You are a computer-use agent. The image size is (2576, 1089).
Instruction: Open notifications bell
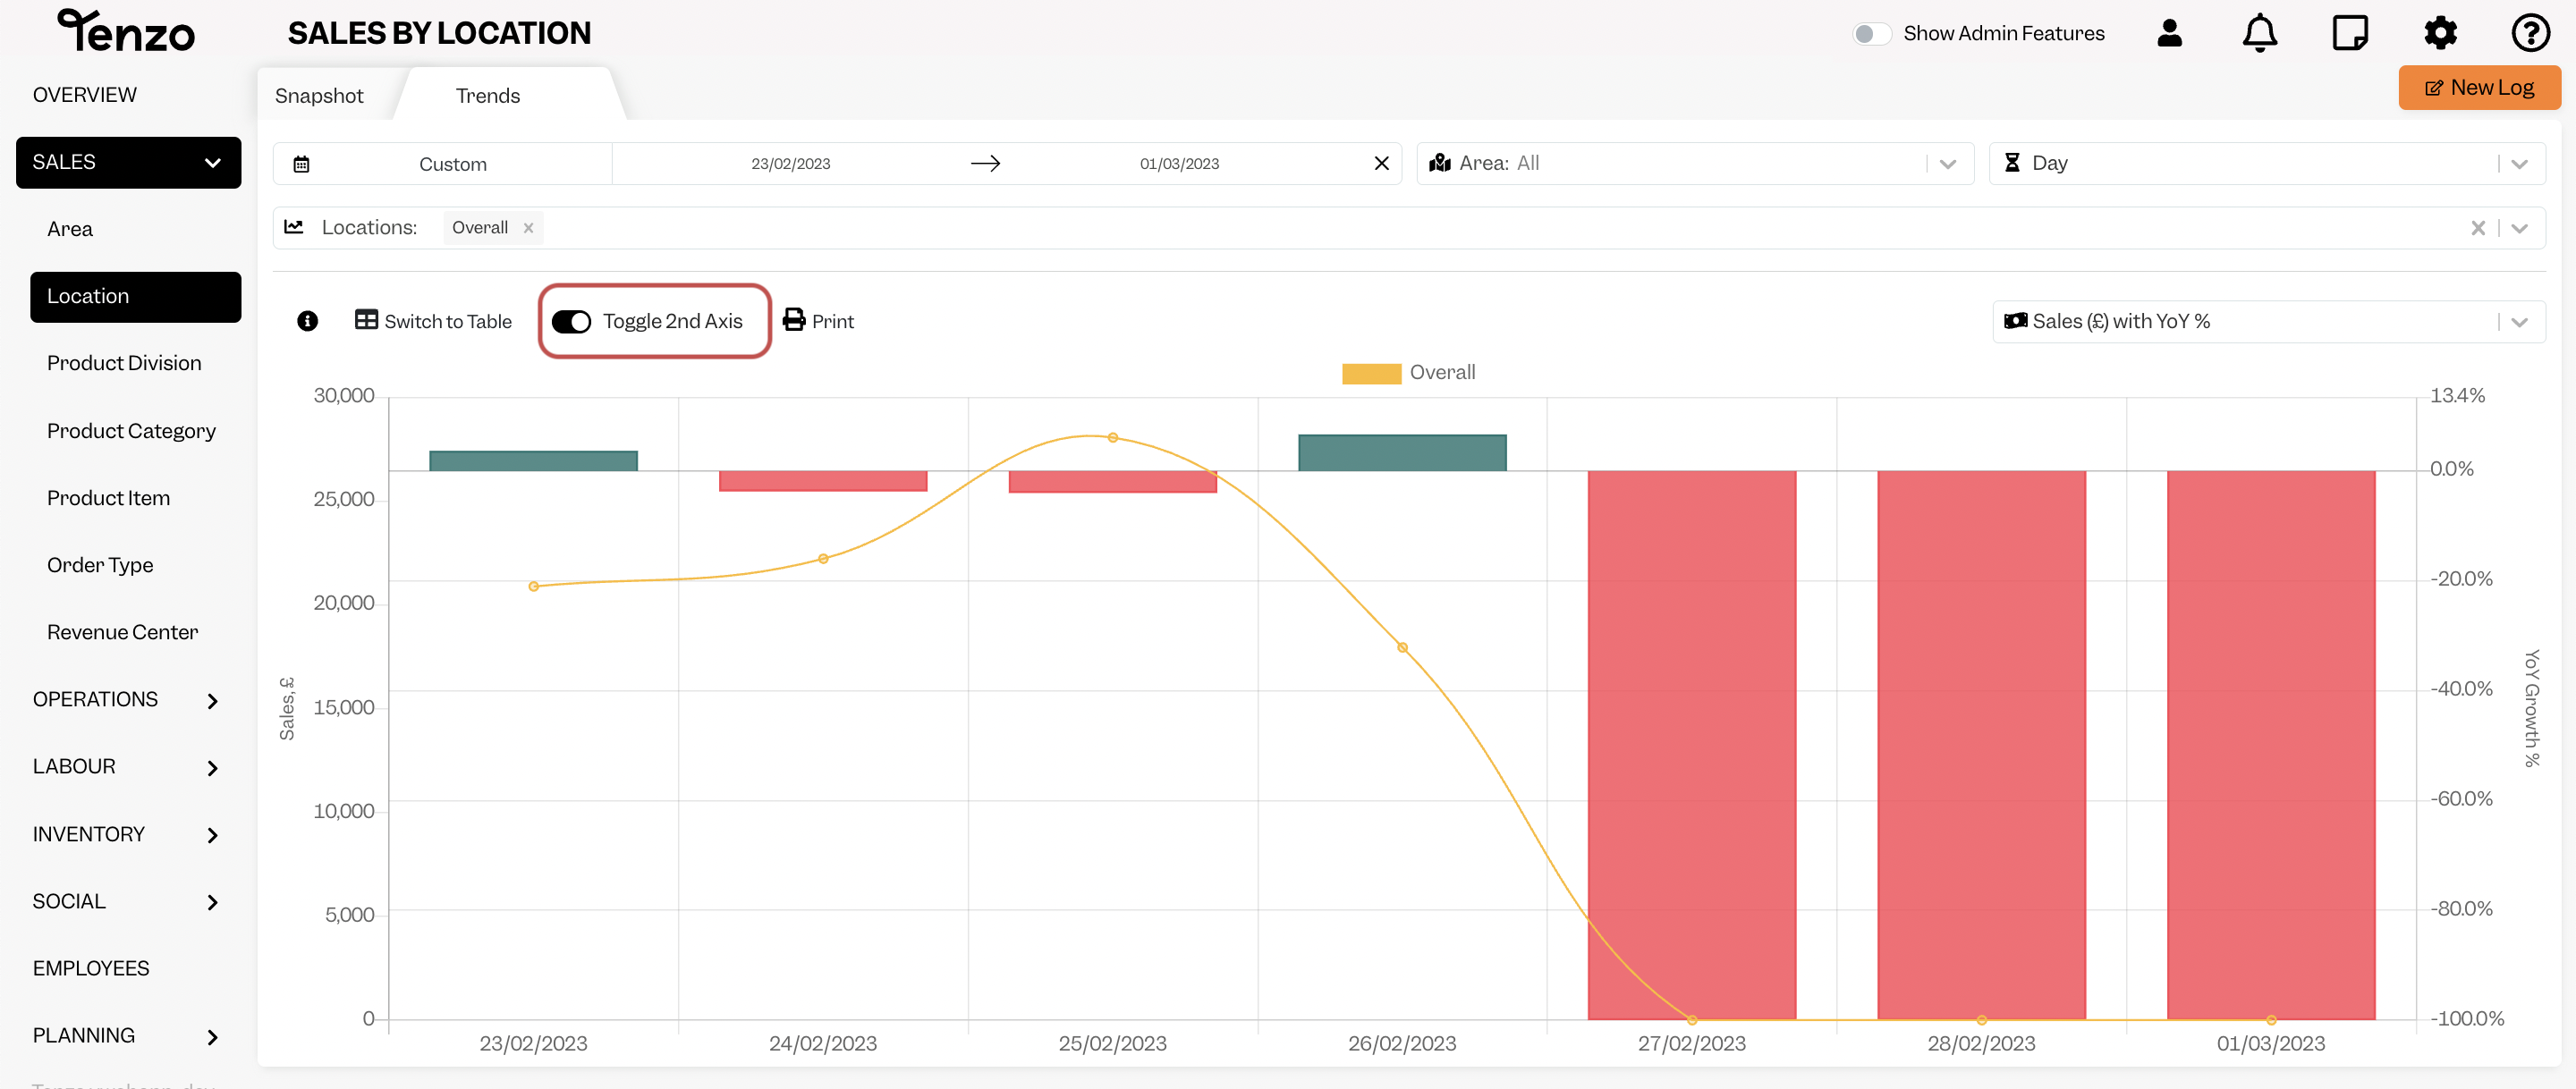click(2259, 33)
